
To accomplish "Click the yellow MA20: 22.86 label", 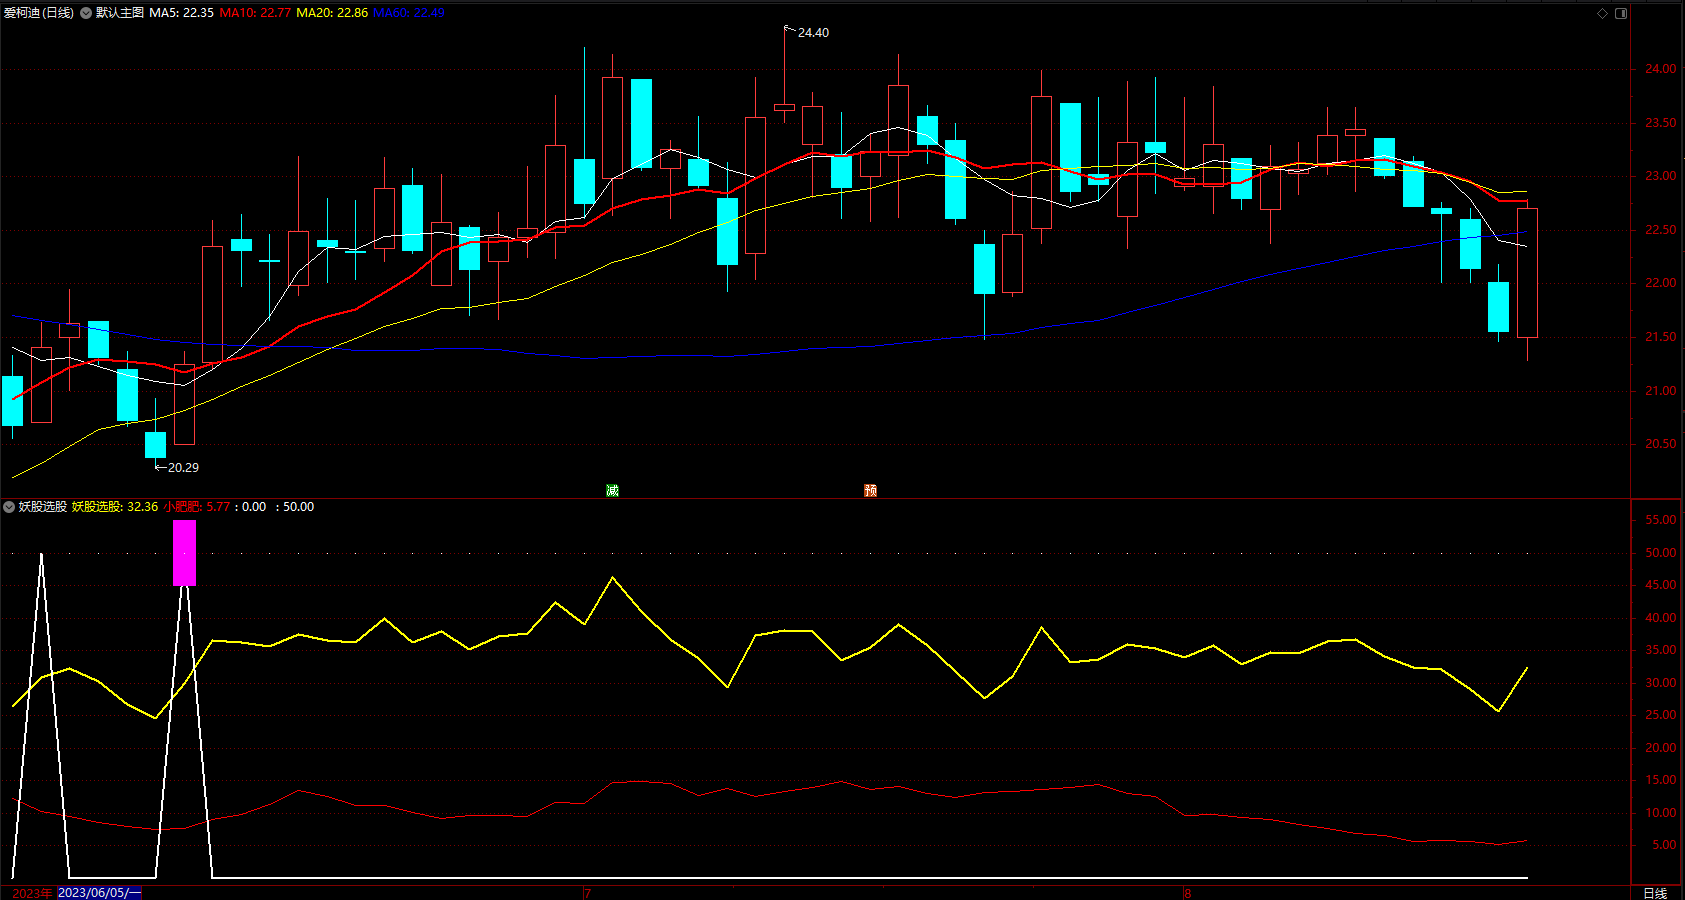I will pyautogui.click(x=332, y=13).
